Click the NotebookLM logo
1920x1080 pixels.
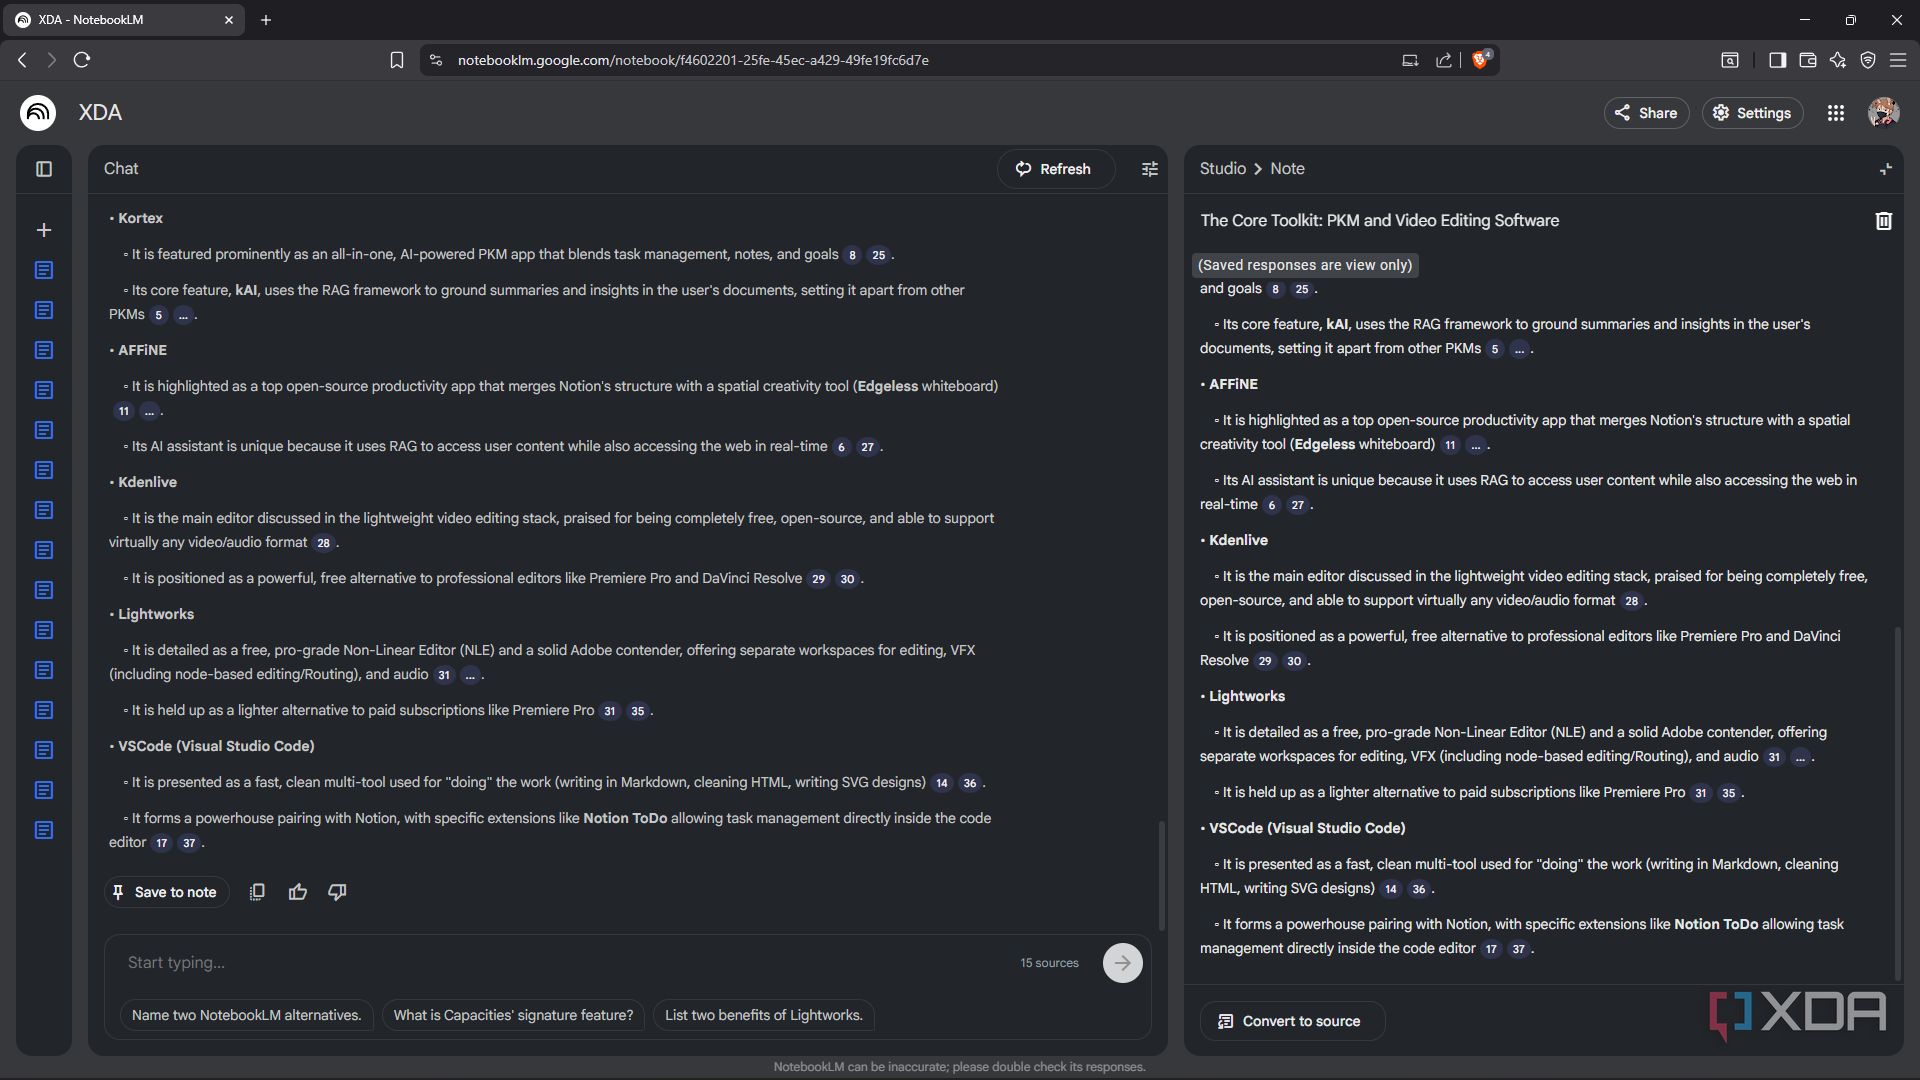pyautogui.click(x=38, y=113)
